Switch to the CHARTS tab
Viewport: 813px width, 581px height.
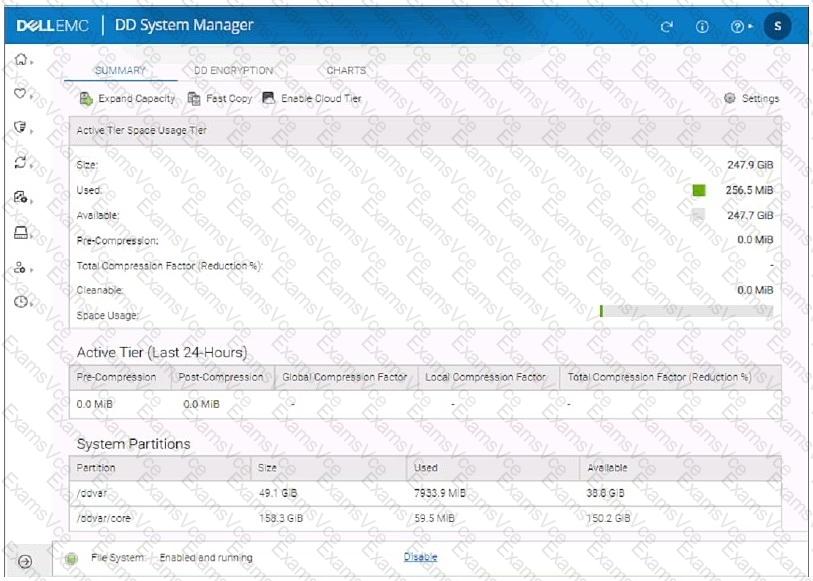tap(346, 70)
